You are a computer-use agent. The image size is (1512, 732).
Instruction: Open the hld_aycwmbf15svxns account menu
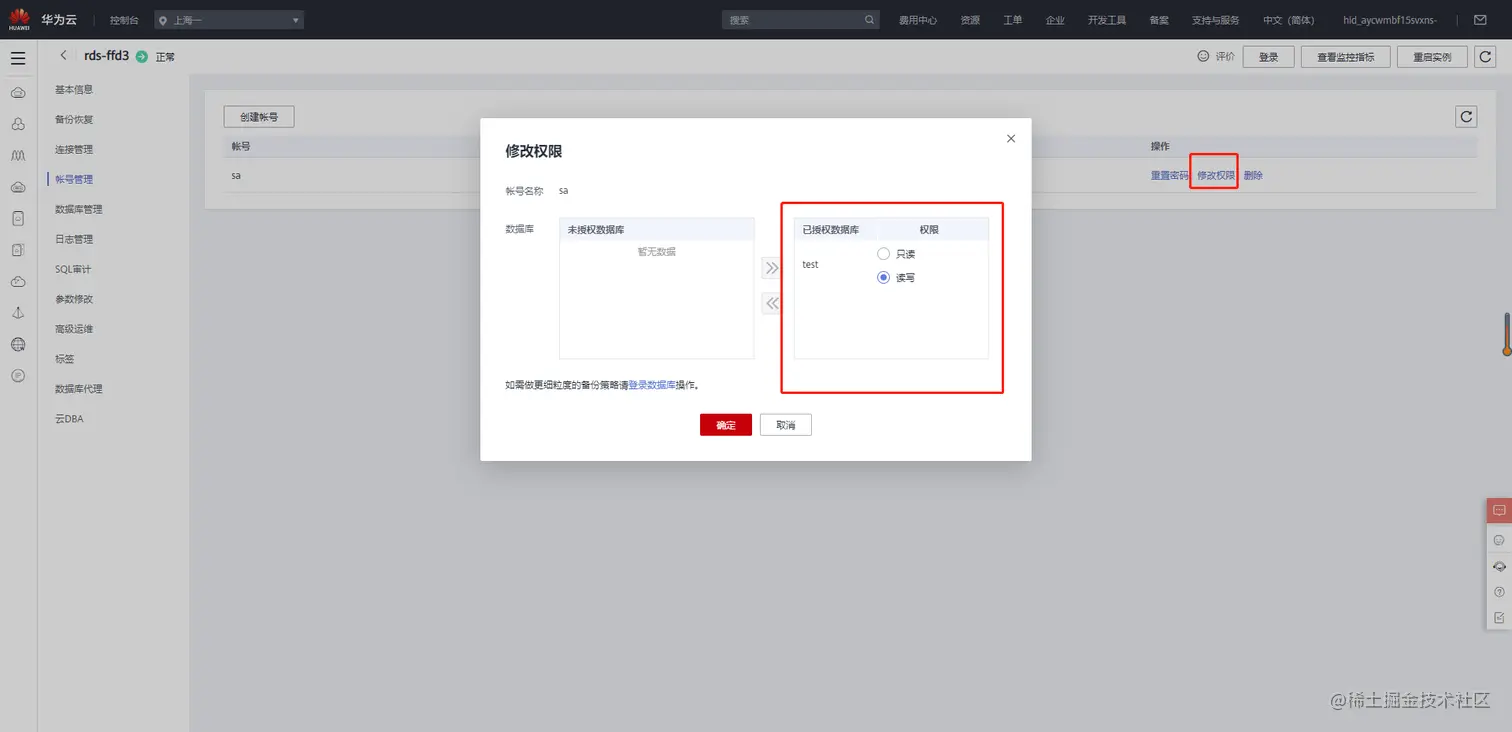[x=1390, y=19]
